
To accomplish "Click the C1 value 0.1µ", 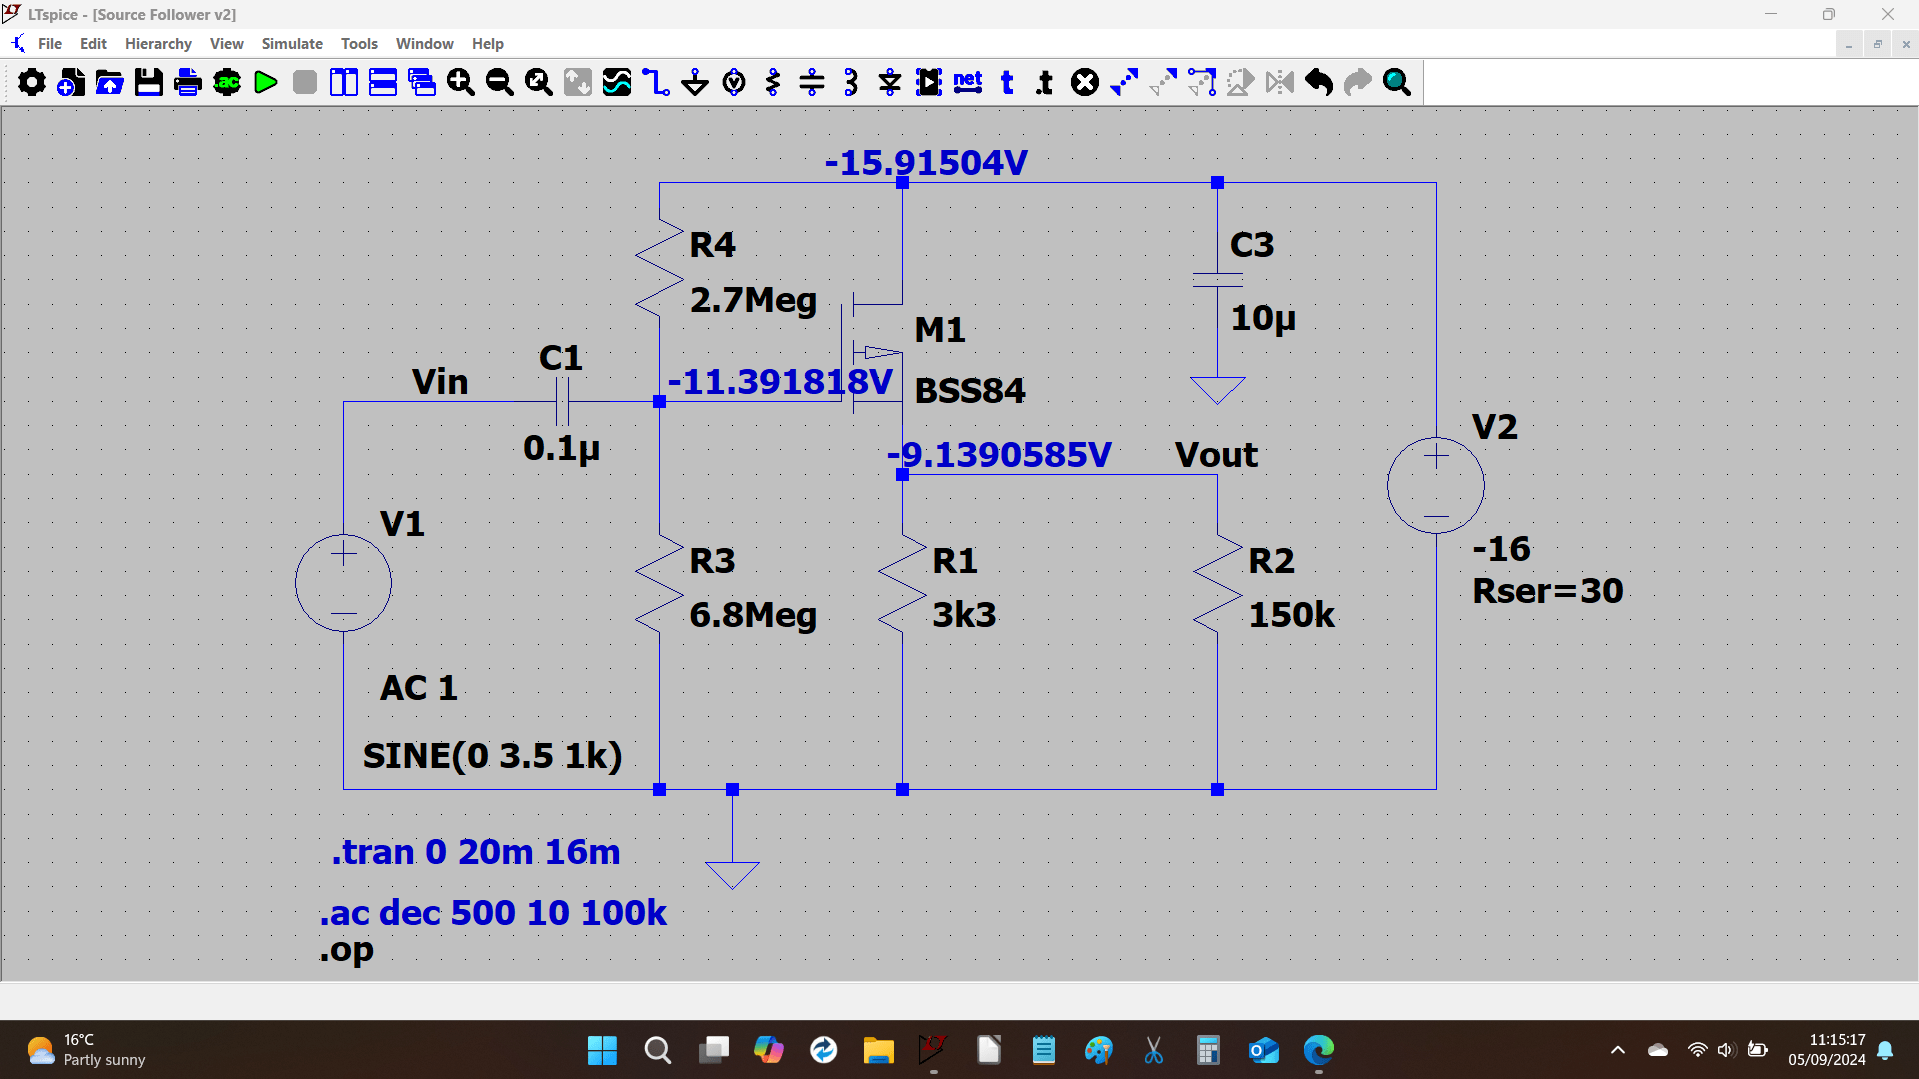I will (561, 448).
